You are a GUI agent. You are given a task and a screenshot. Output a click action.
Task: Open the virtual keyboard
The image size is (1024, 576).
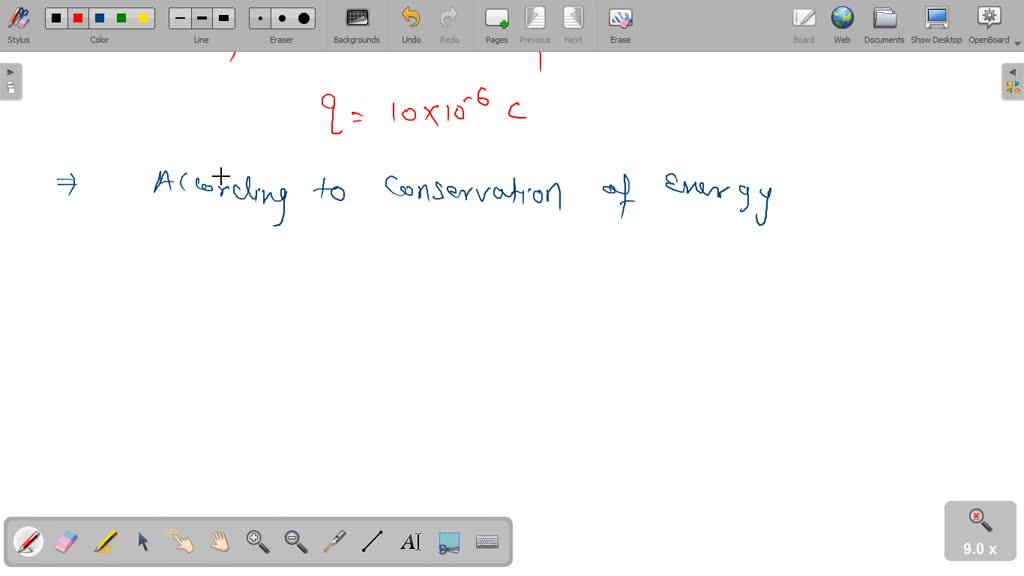pos(487,541)
